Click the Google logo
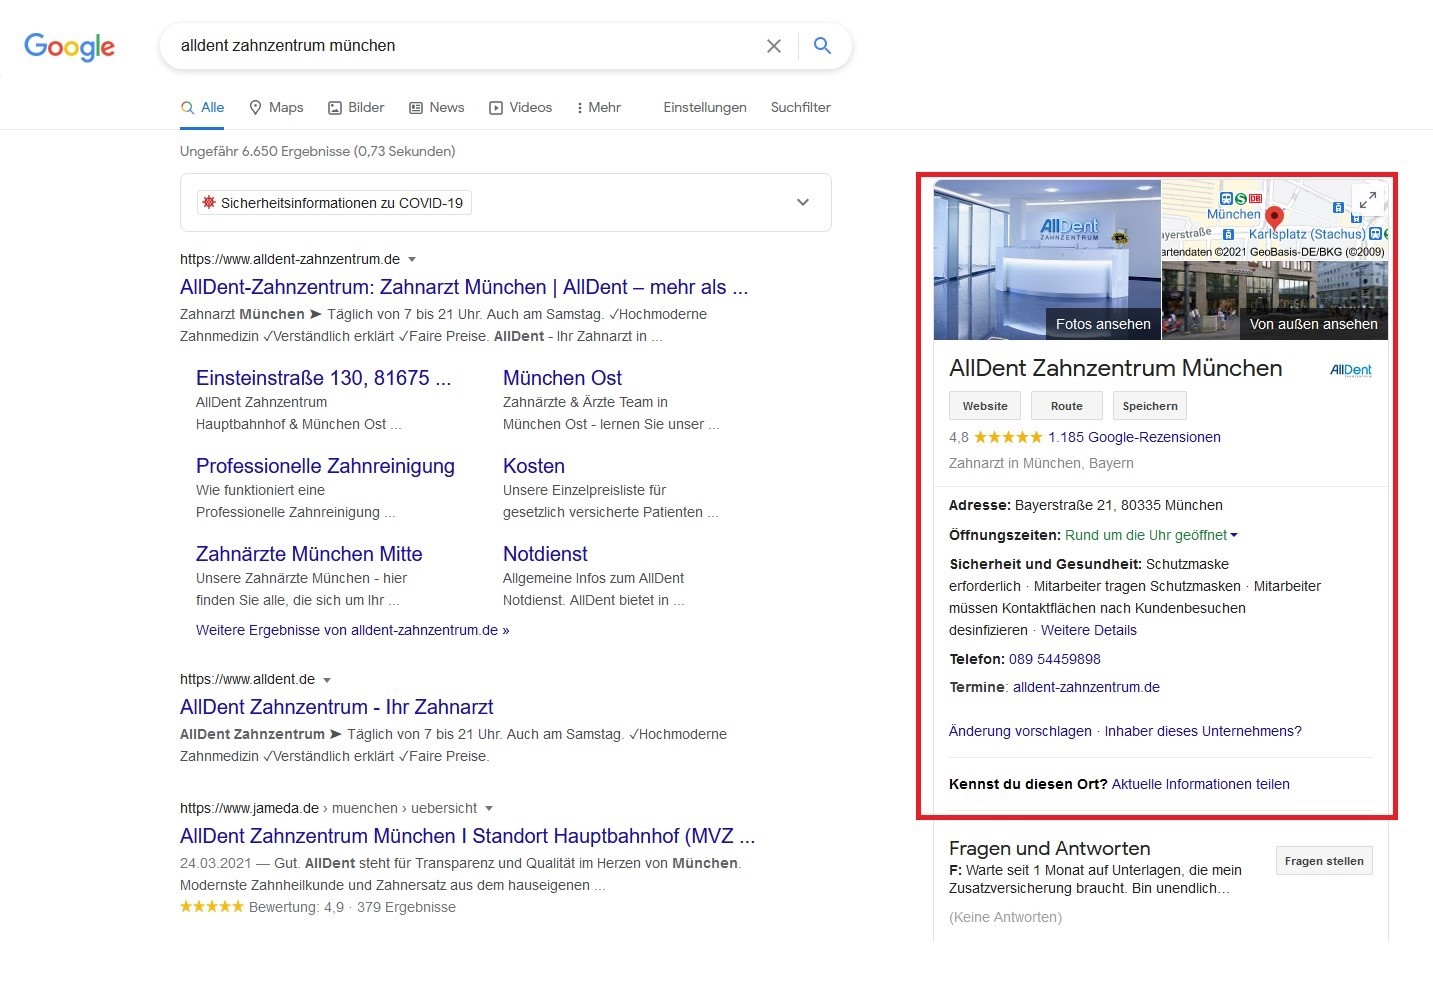This screenshot has width=1433, height=1002. point(69,46)
